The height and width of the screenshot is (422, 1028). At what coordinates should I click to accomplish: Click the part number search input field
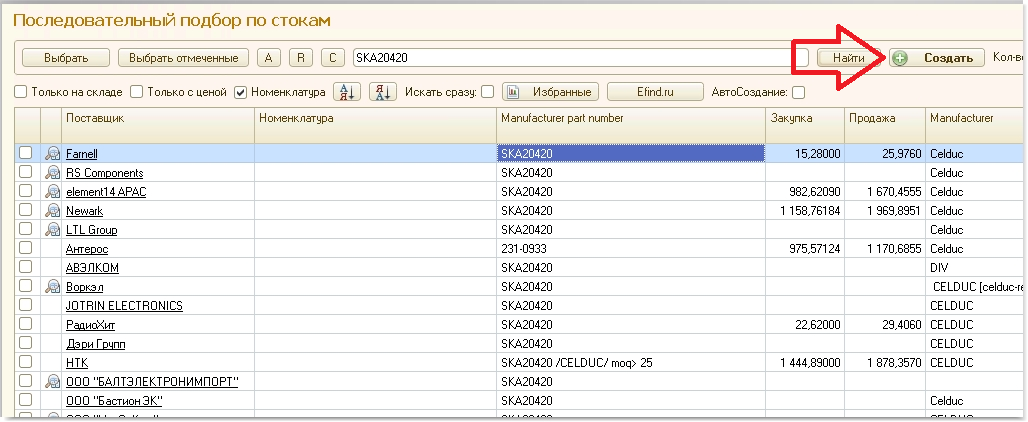pos(580,58)
